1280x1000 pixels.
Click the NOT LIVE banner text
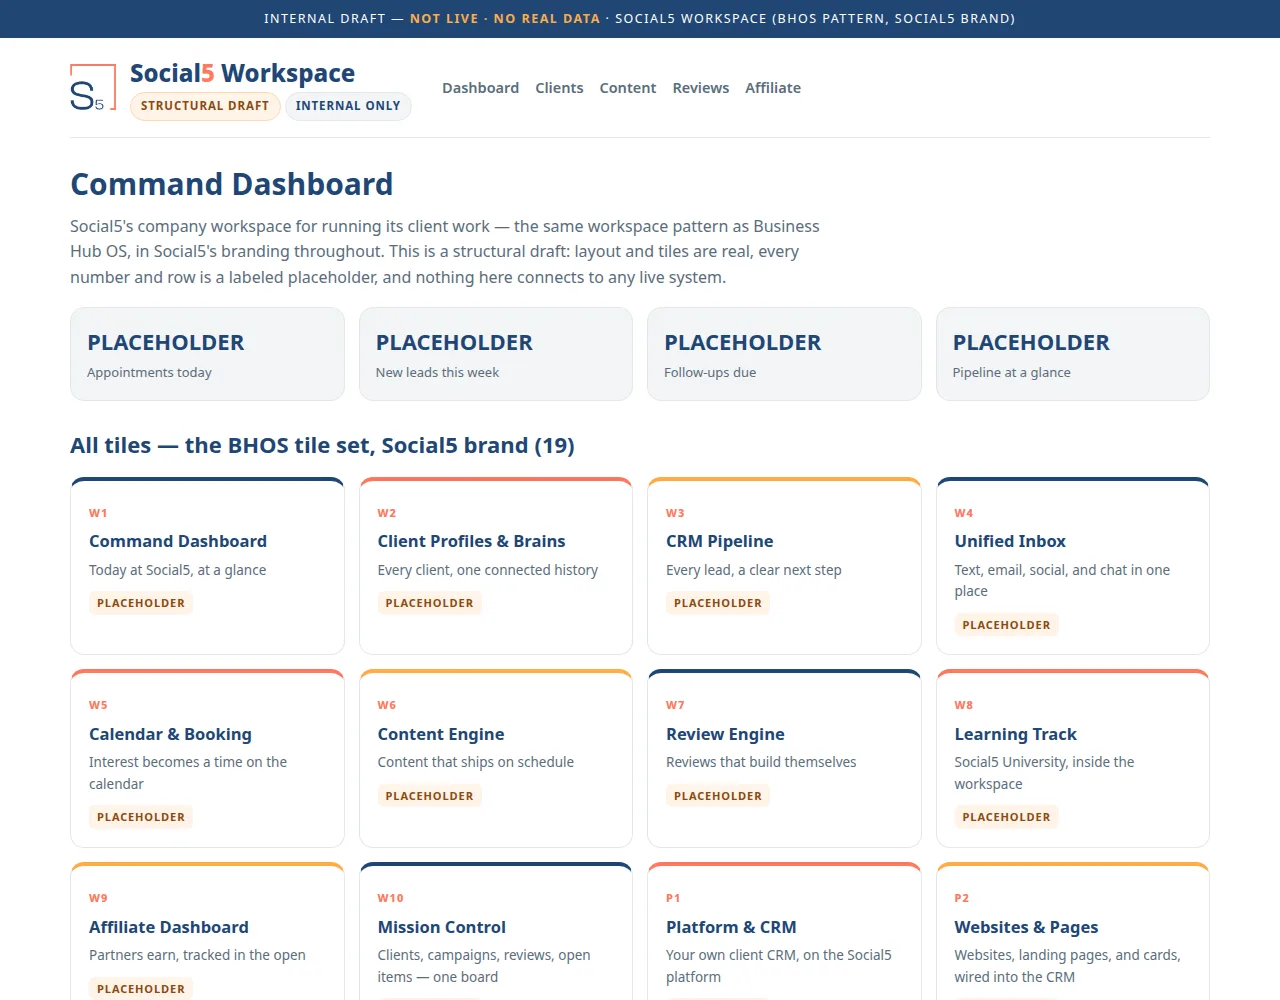(x=444, y=19)
